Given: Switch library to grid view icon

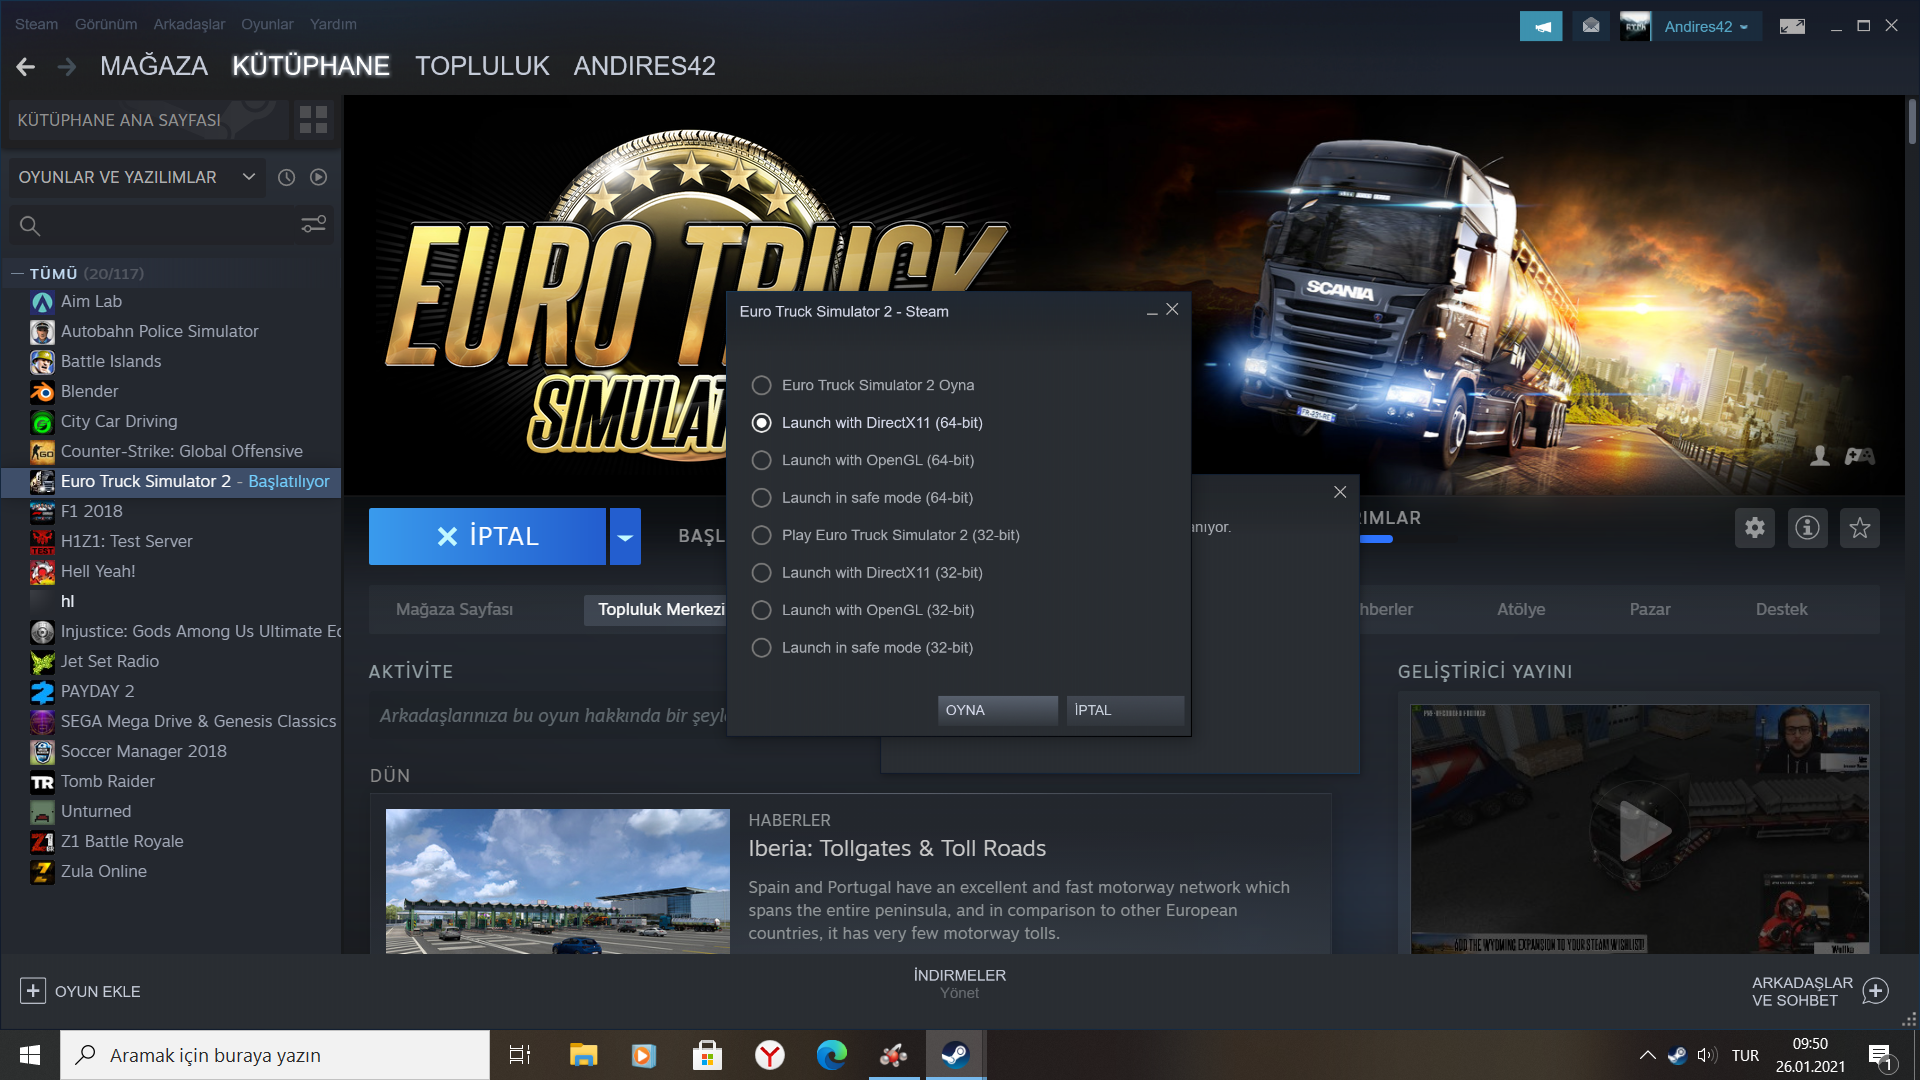Looking at the screenshot, I should (313, 120).
